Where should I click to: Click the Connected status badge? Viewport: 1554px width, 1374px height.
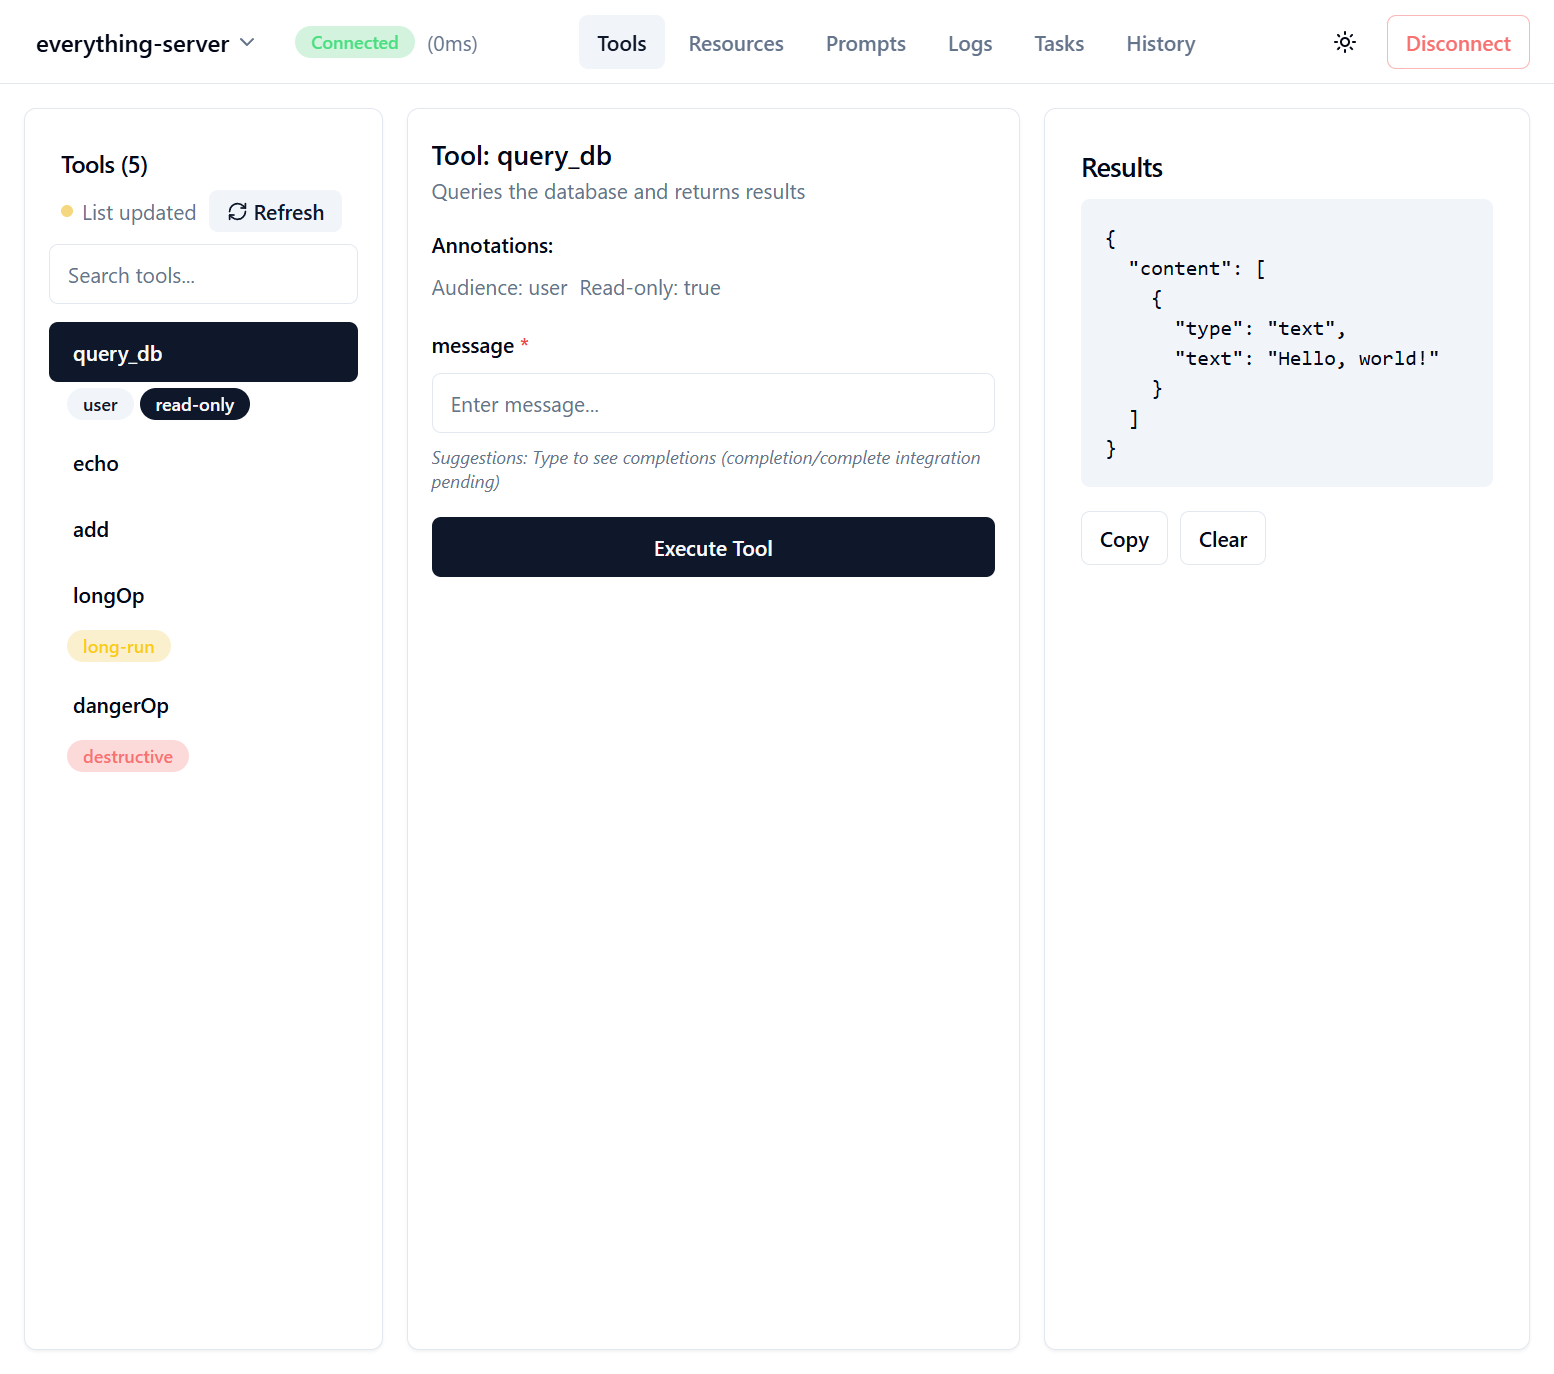point(355,42)
